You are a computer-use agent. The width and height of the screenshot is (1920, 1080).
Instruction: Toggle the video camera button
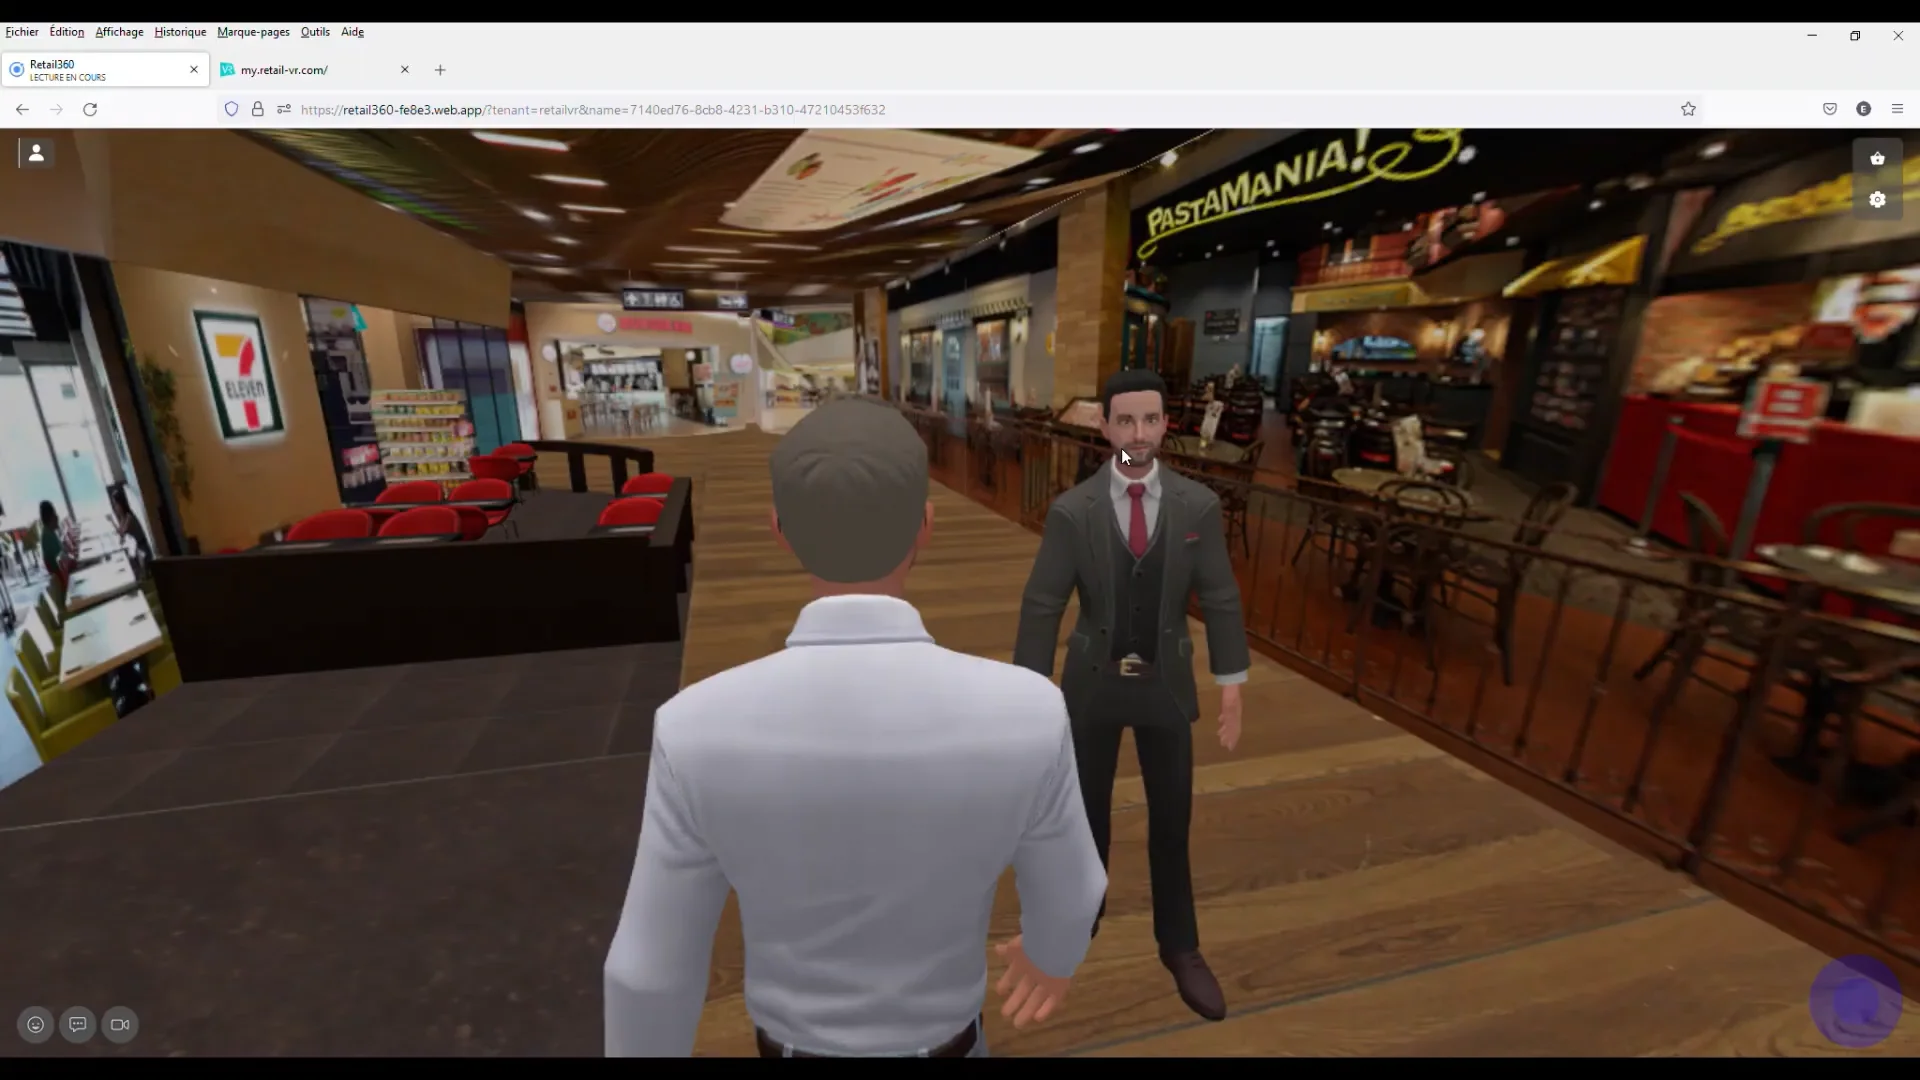120,1024
